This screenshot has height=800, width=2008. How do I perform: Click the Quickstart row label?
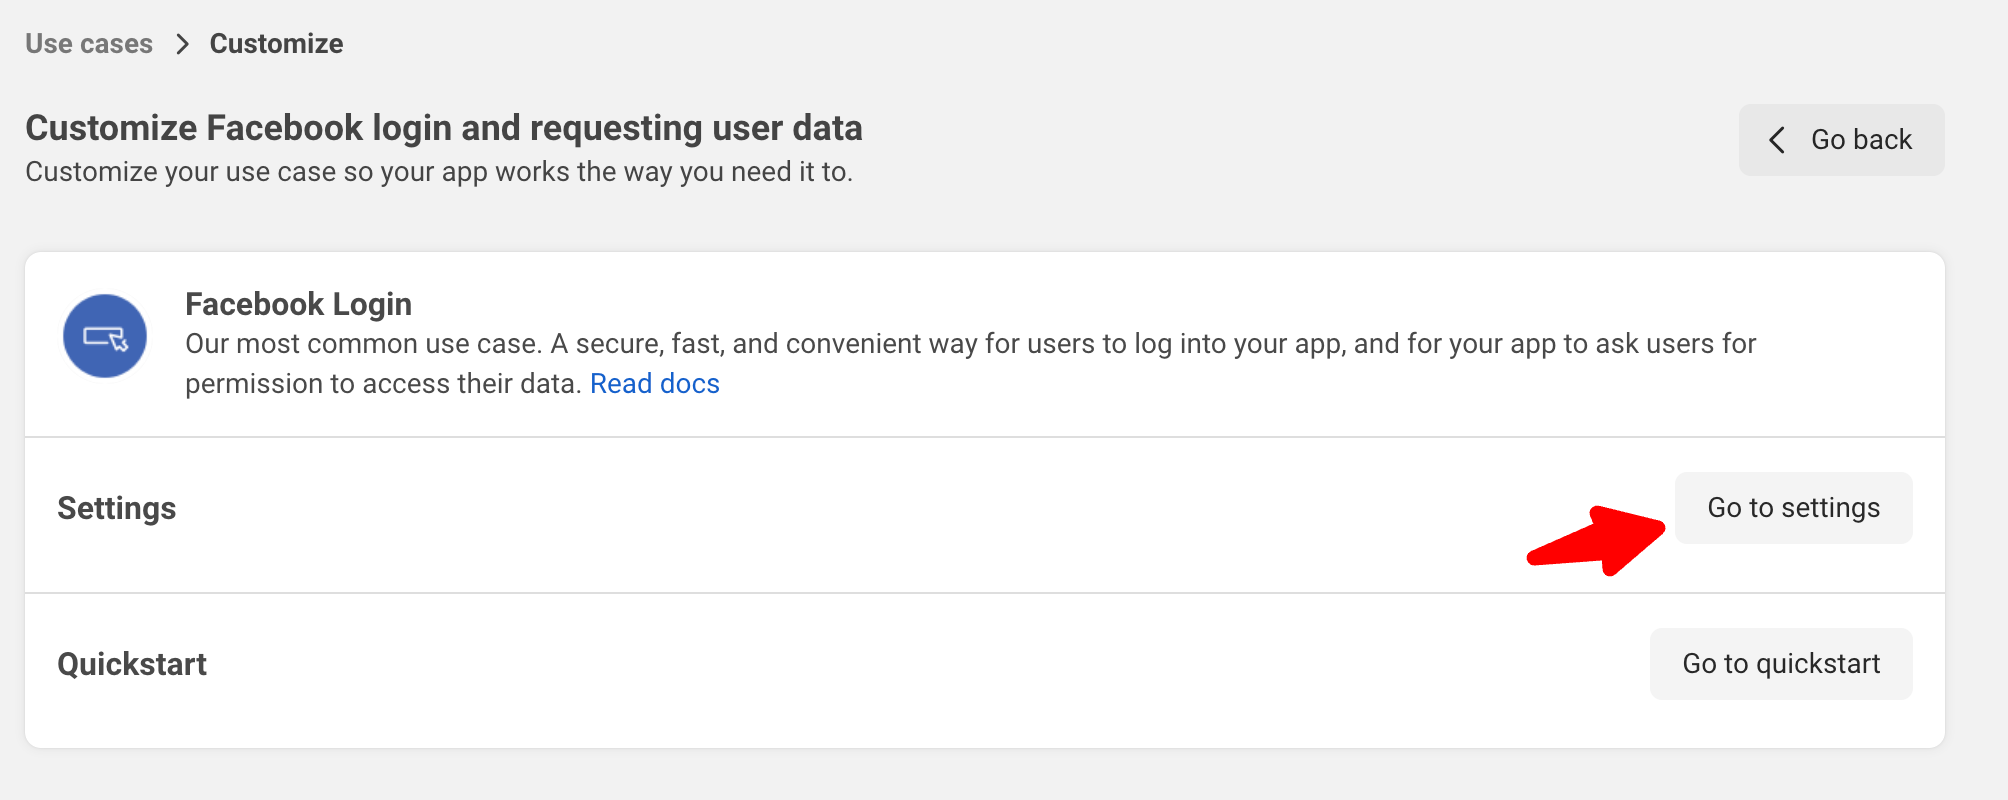coord(132,664)
